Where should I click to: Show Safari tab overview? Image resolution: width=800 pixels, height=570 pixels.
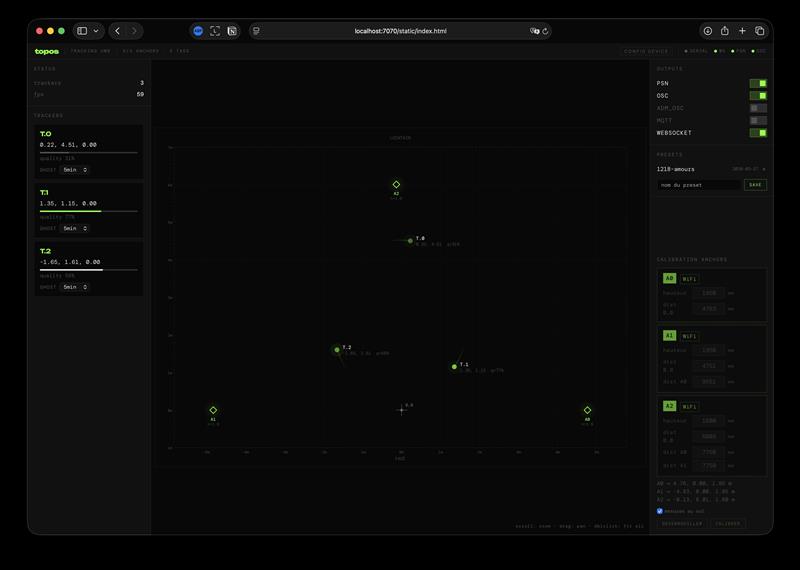[x=760, y=31]
